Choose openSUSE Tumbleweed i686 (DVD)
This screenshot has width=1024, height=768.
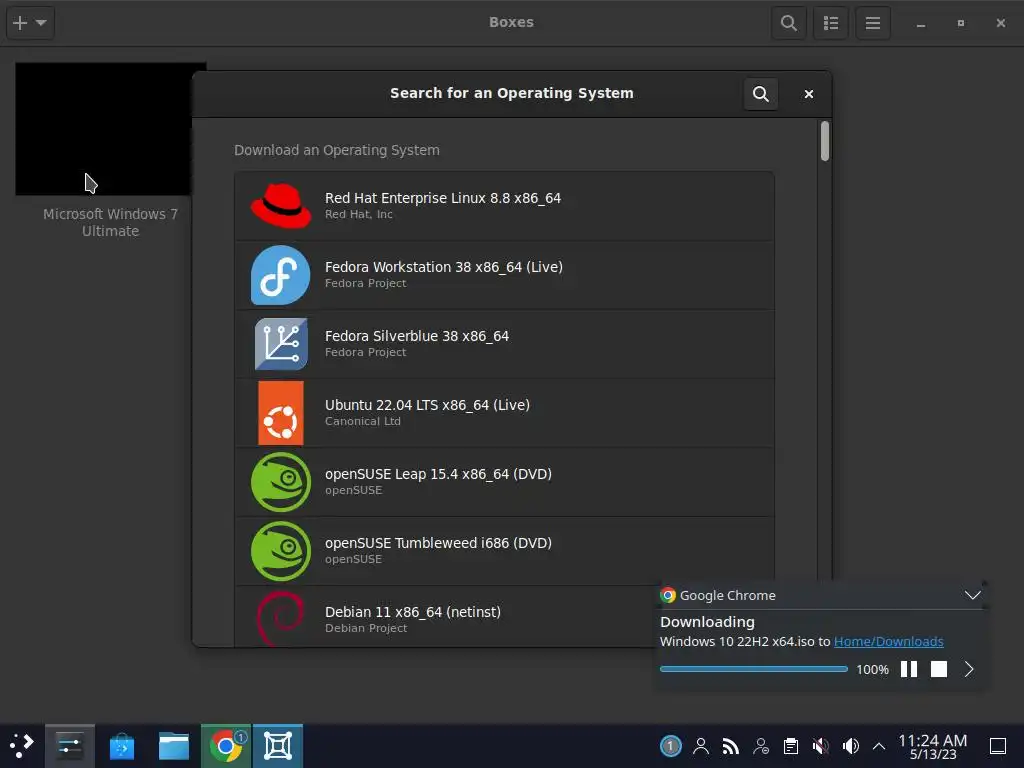[x=504, y=551]
